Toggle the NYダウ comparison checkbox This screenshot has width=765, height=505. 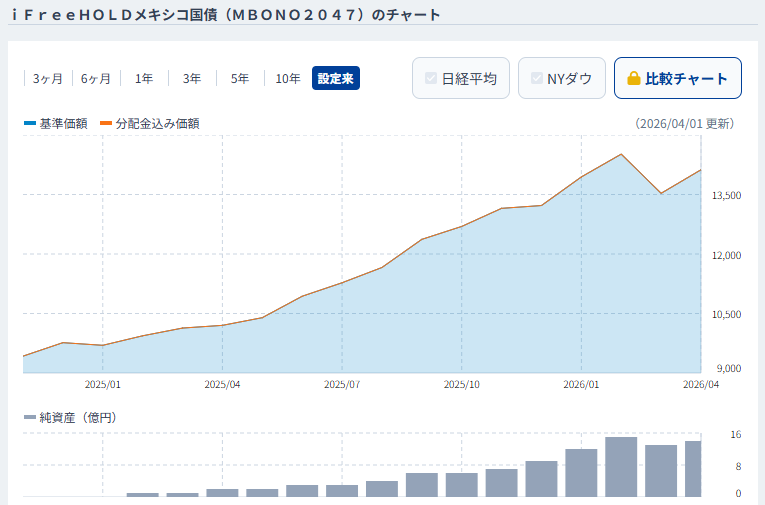(x=537, y=78)
